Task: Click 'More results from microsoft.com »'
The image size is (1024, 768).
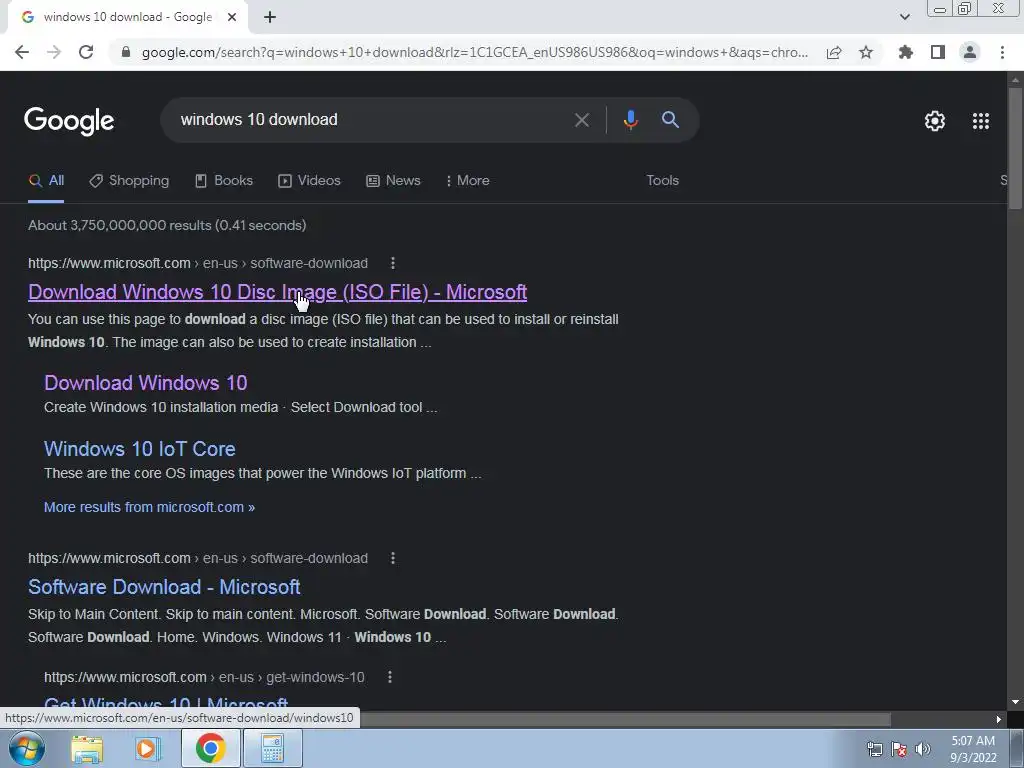Action: [150, 507]
